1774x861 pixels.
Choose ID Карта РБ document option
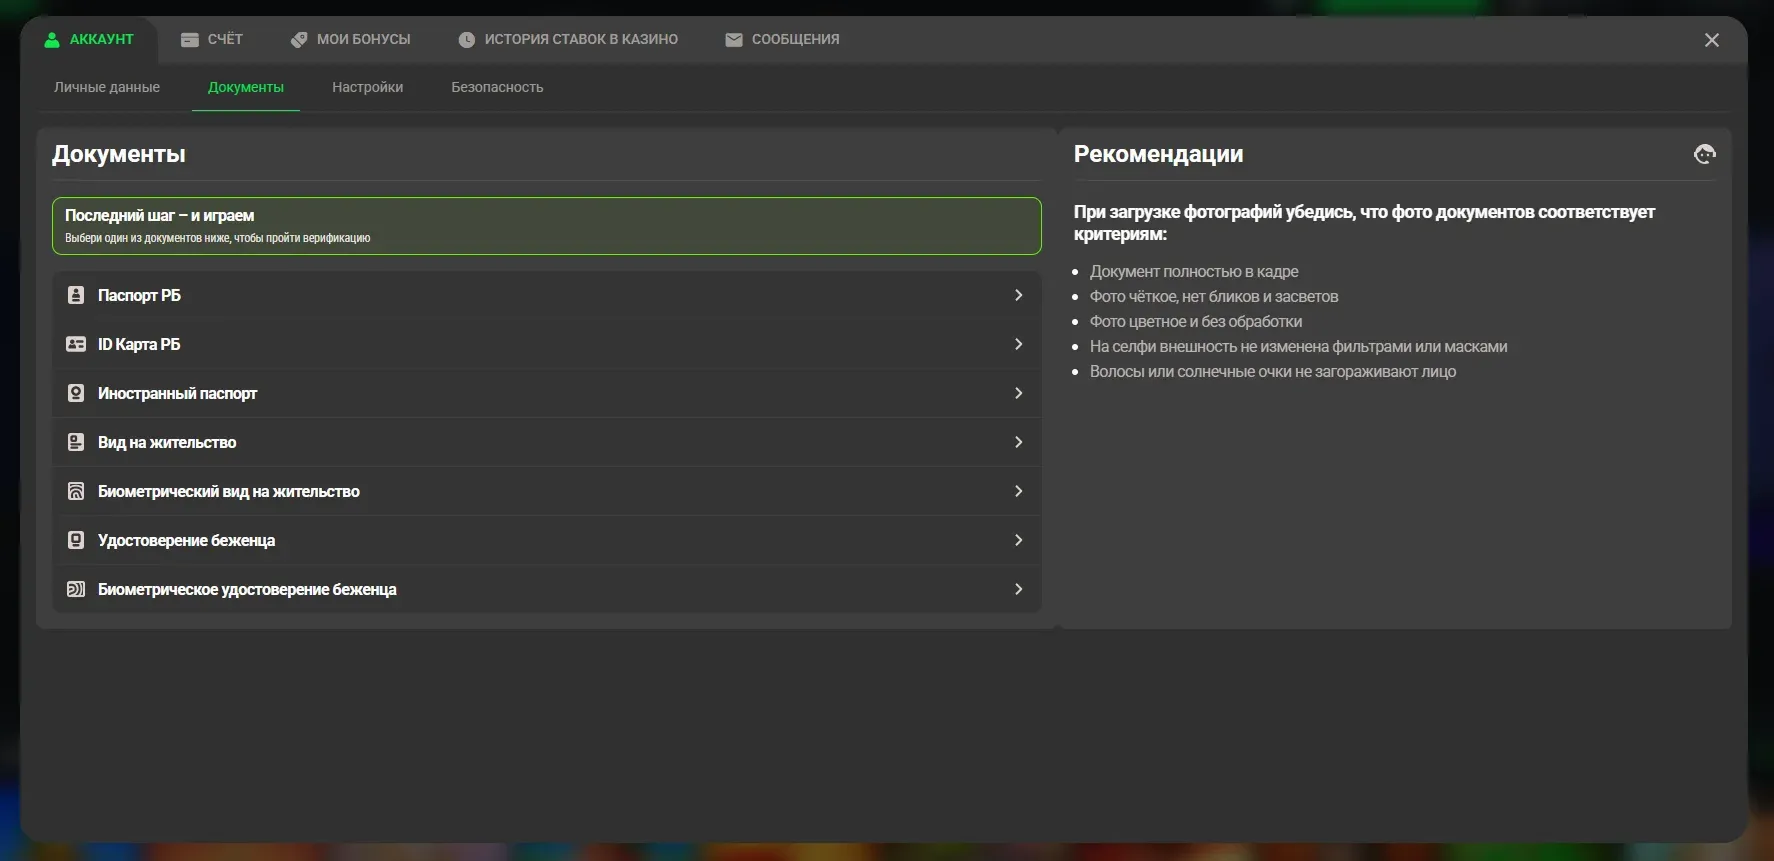[547, 344]
